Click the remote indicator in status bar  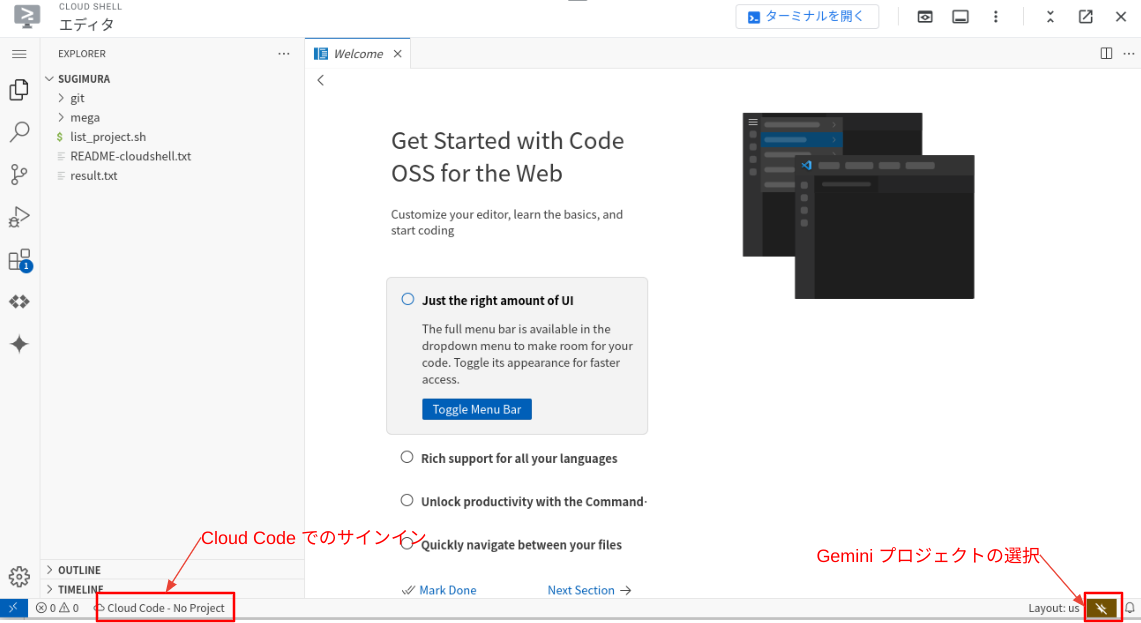[13, 608]
